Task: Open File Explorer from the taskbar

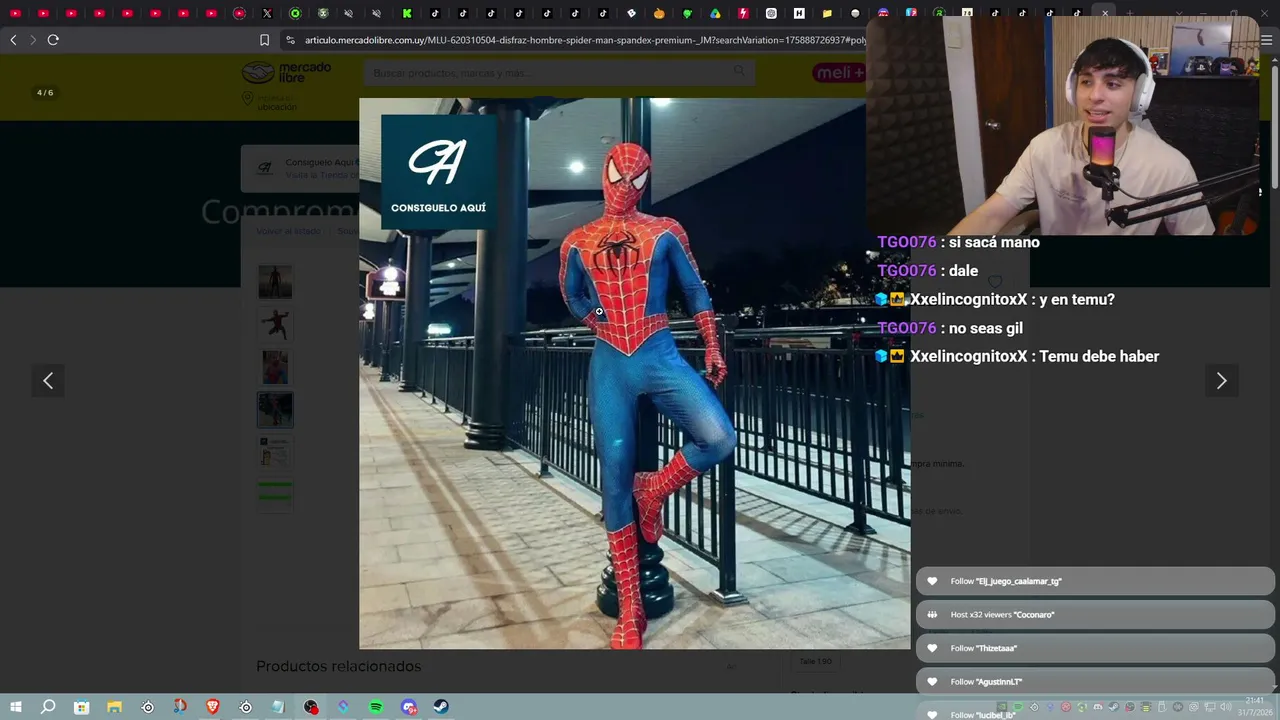Action: (x=114, y=707)
